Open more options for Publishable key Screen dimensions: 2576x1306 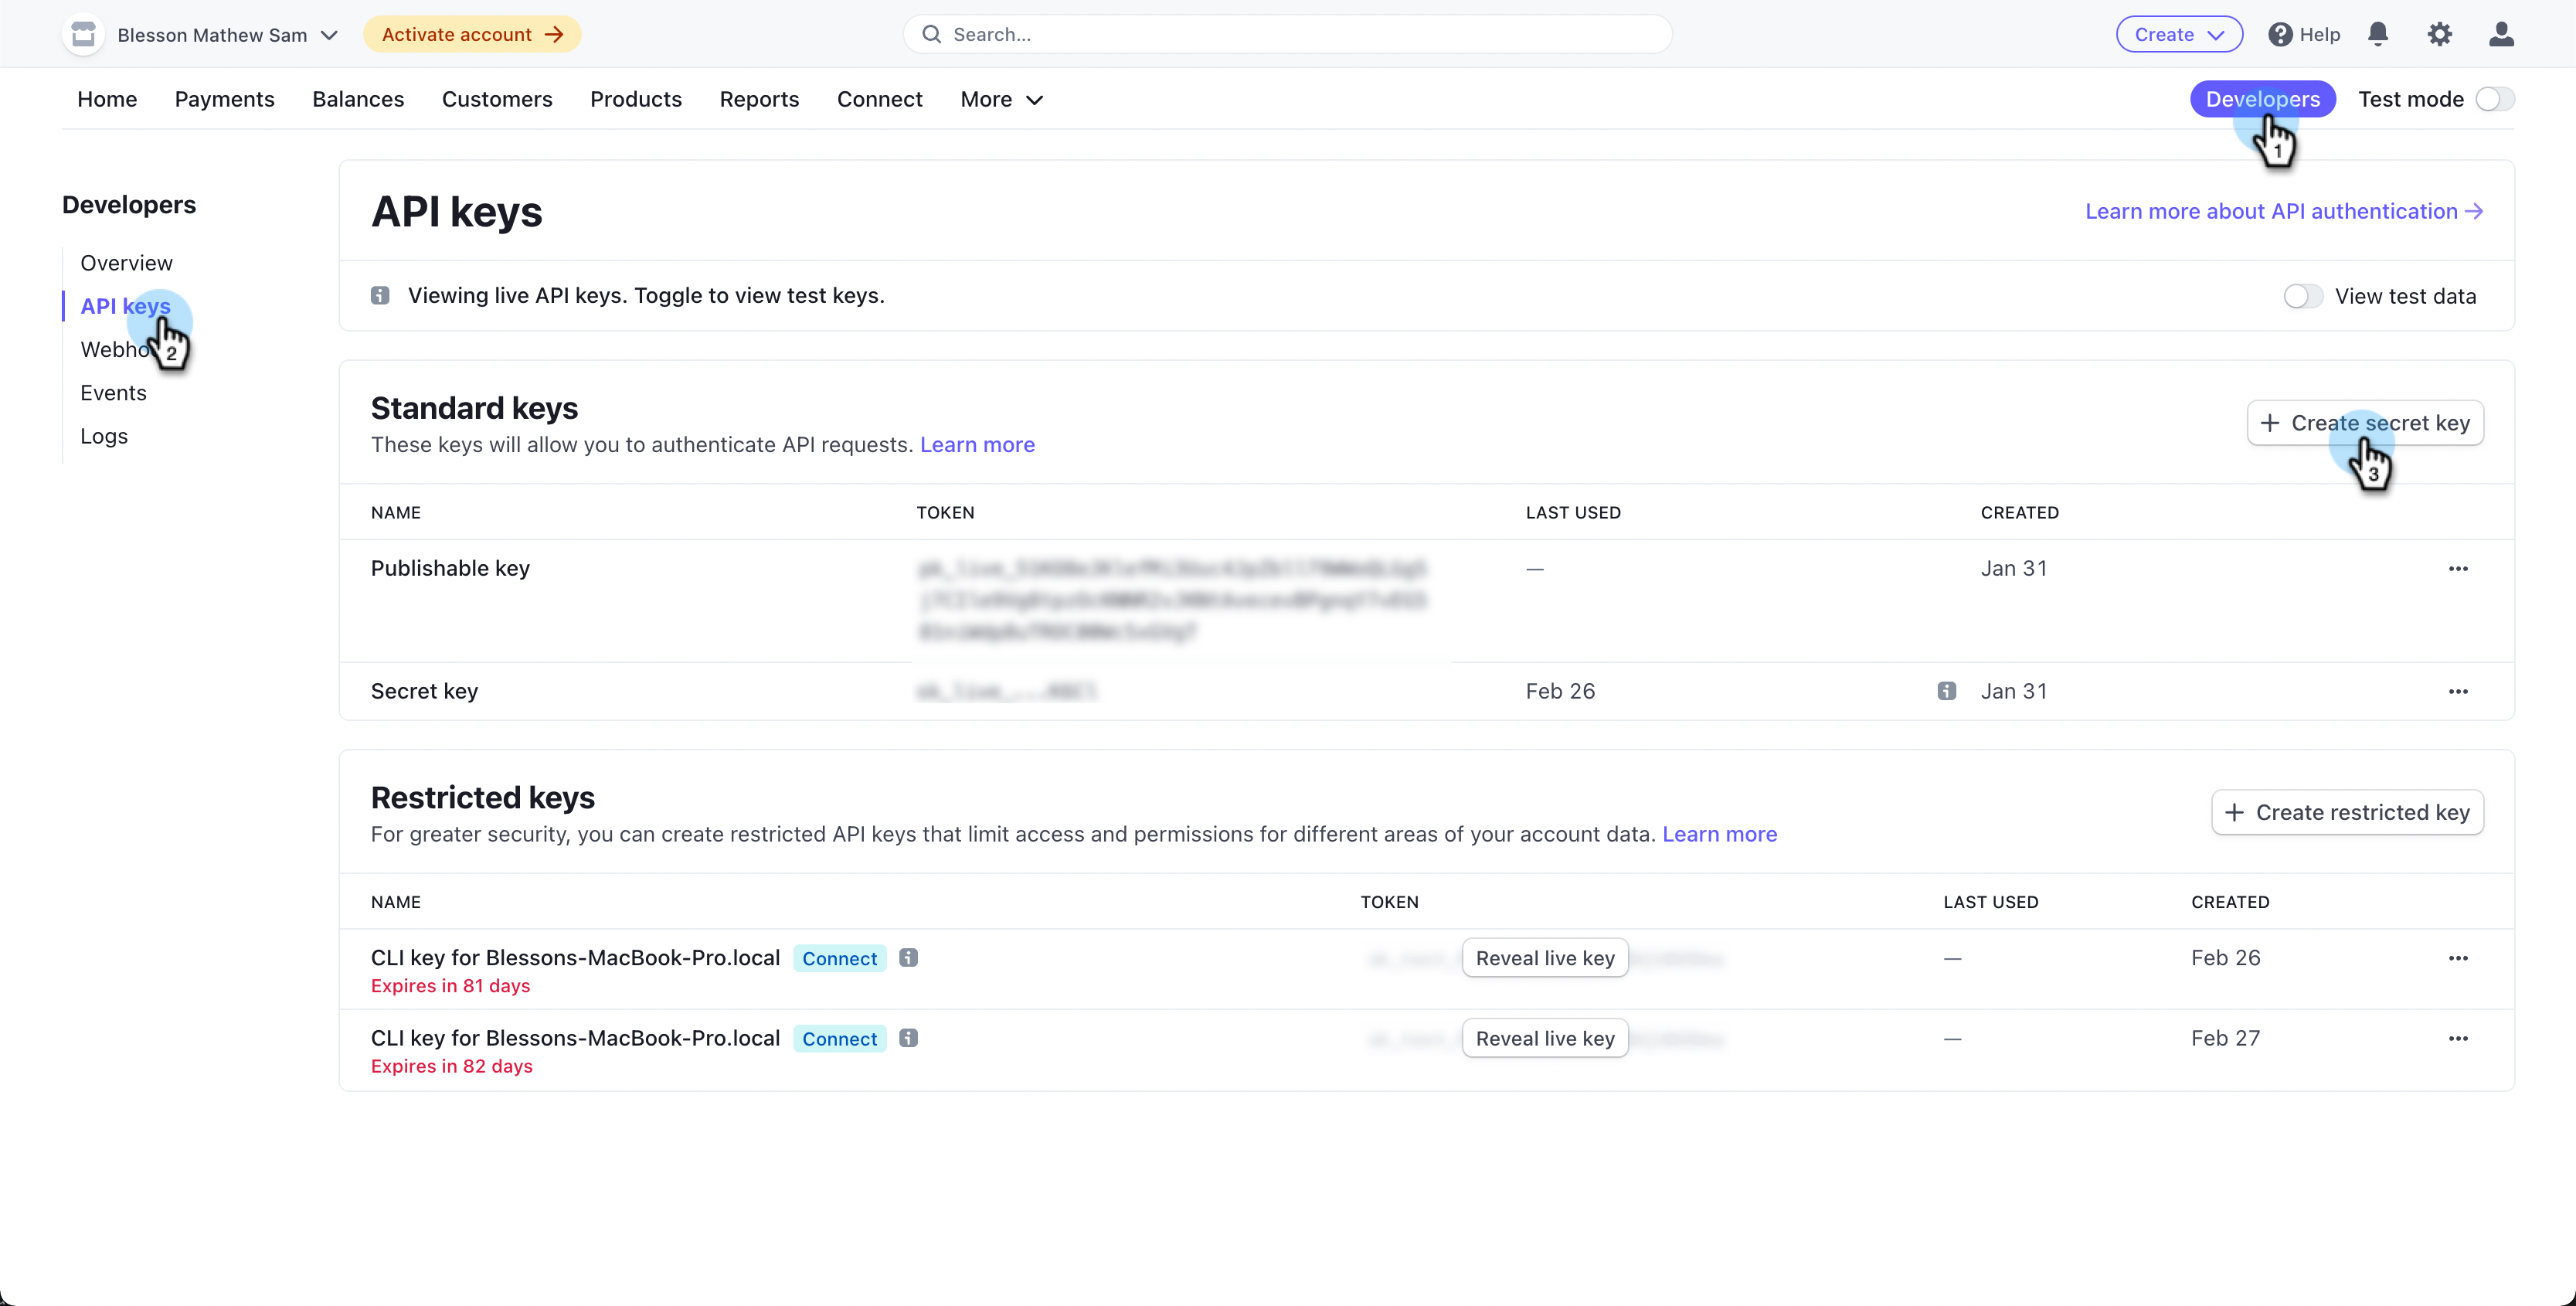point(2457,568)
